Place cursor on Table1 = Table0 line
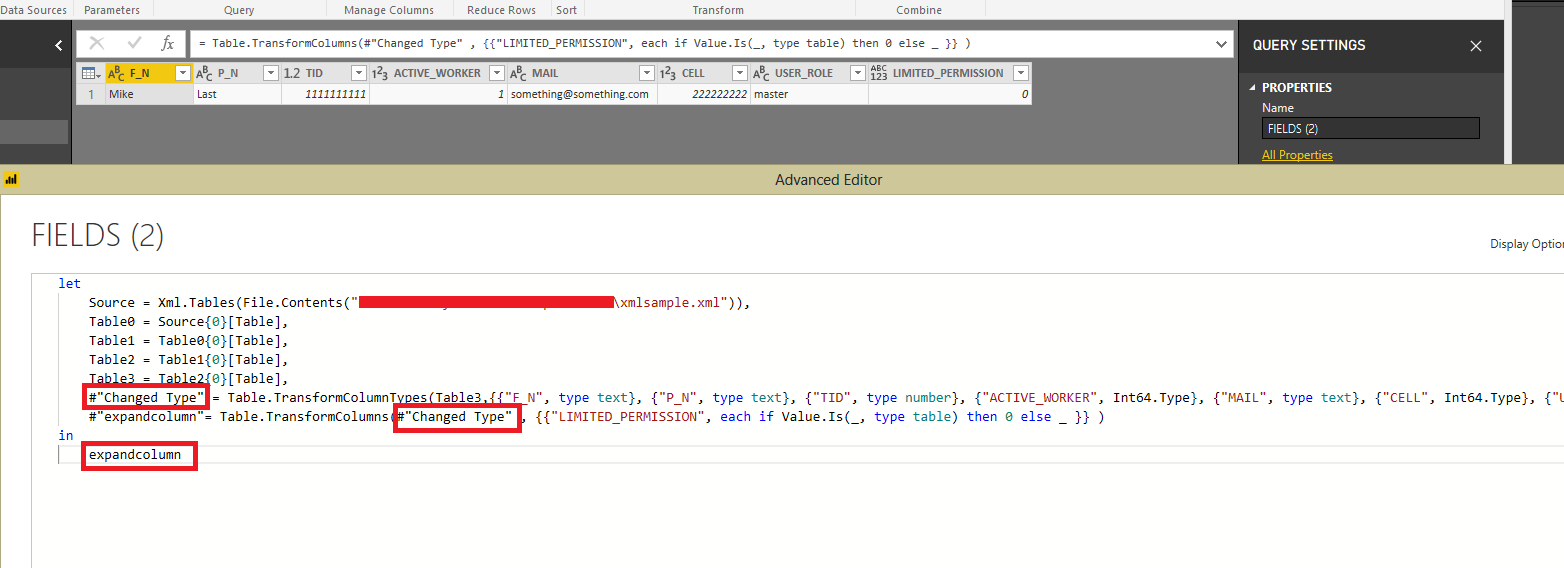This screenshot has width=1564, height=568. [188, 340]
